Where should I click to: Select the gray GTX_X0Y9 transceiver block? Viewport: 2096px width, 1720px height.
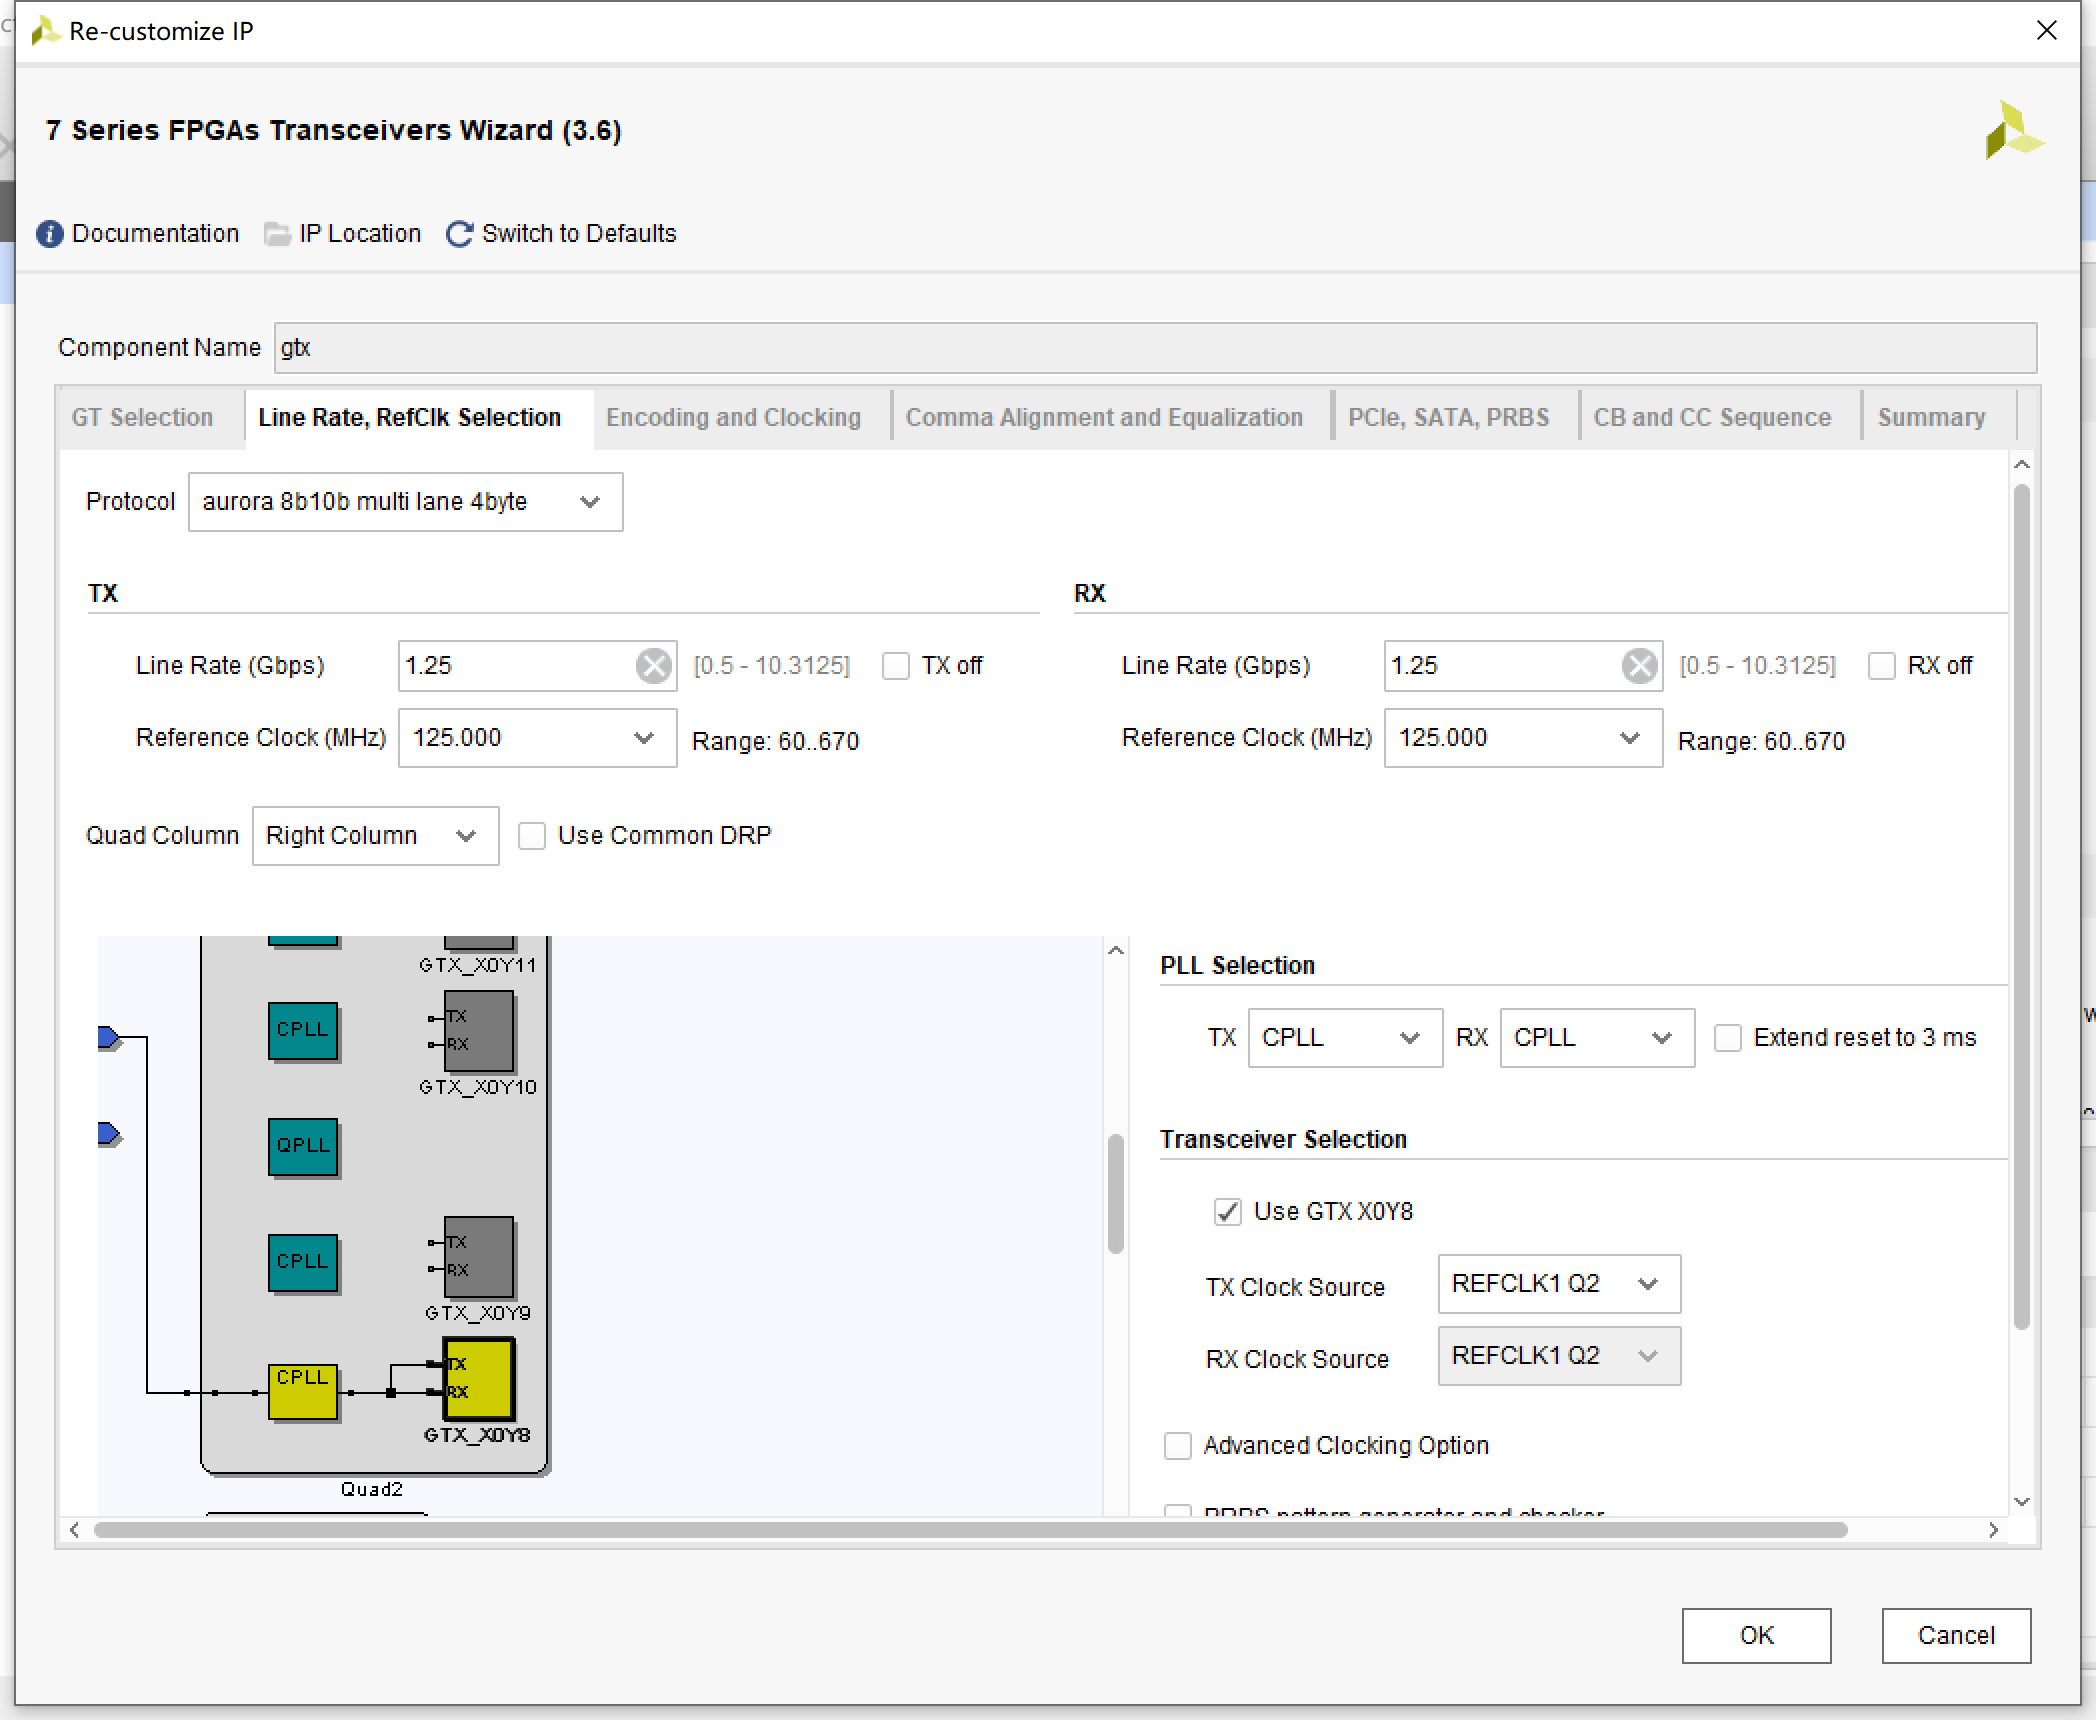coord(479,1257)
